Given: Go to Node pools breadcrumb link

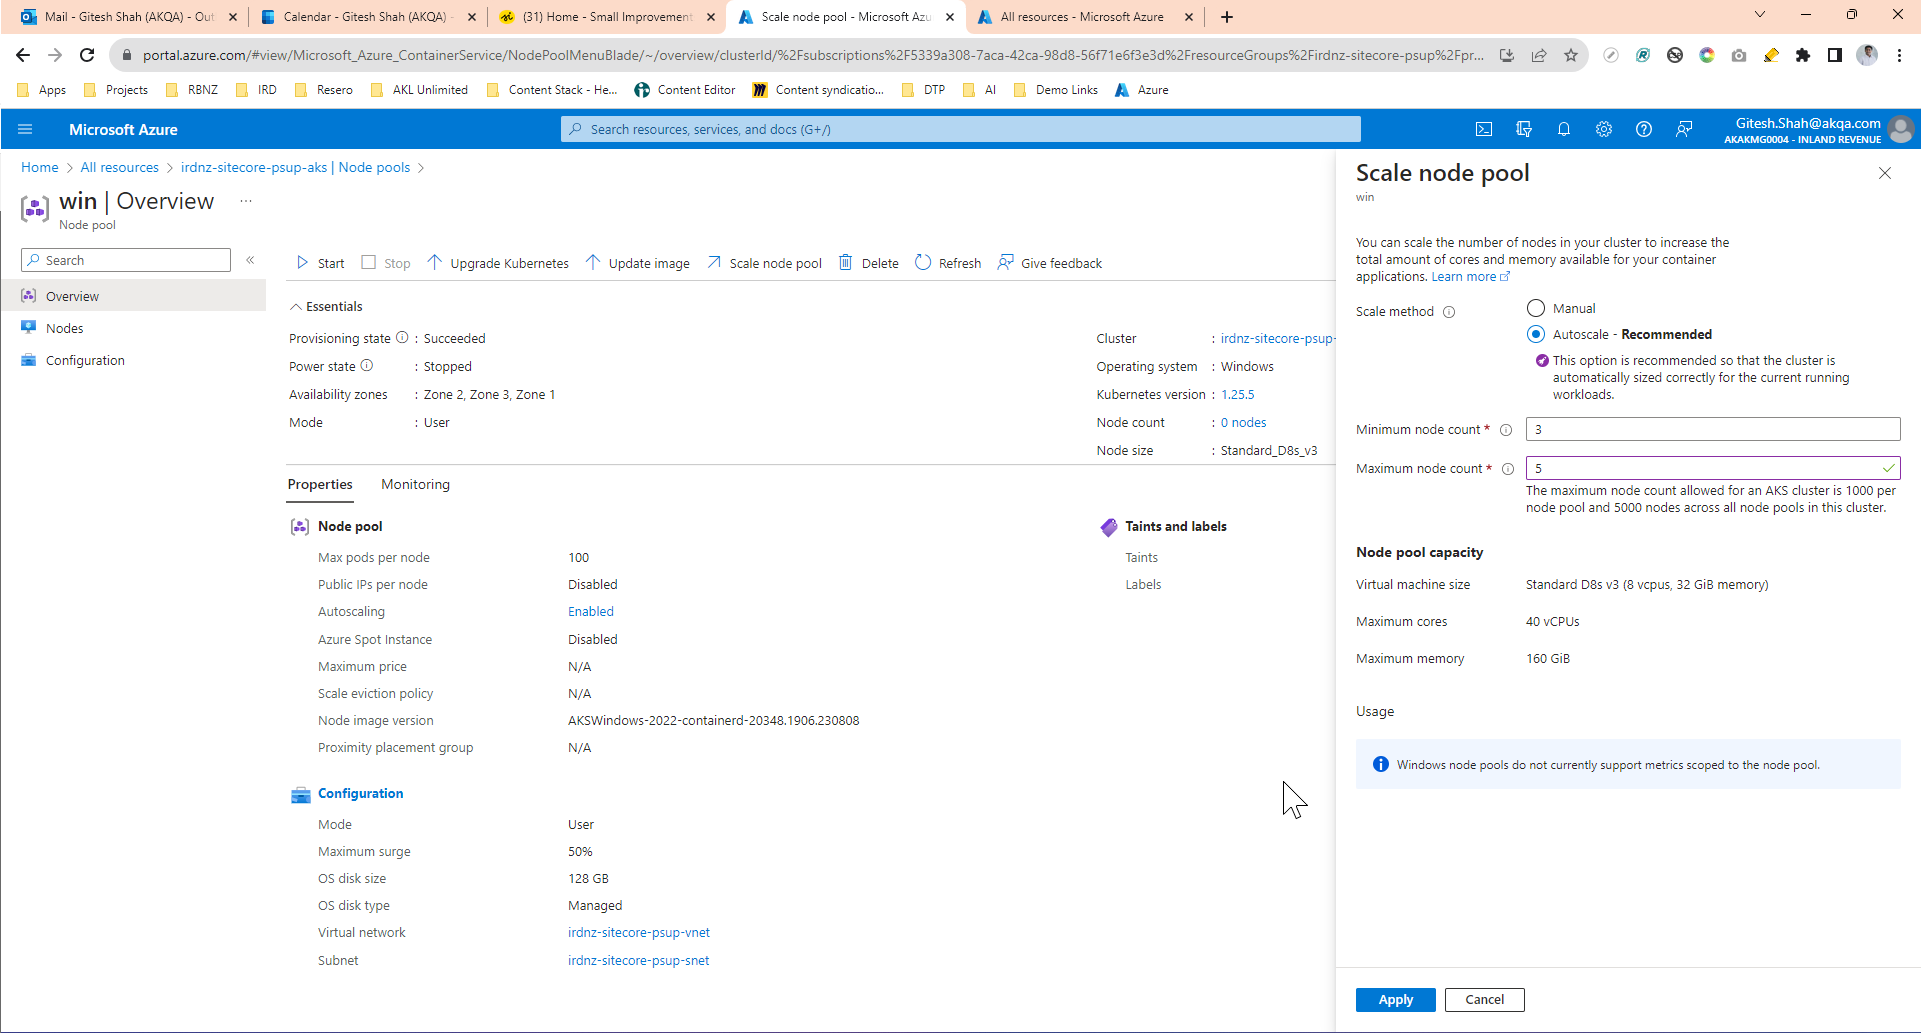Looking at the screenshot, I should (x=295, y=168).
